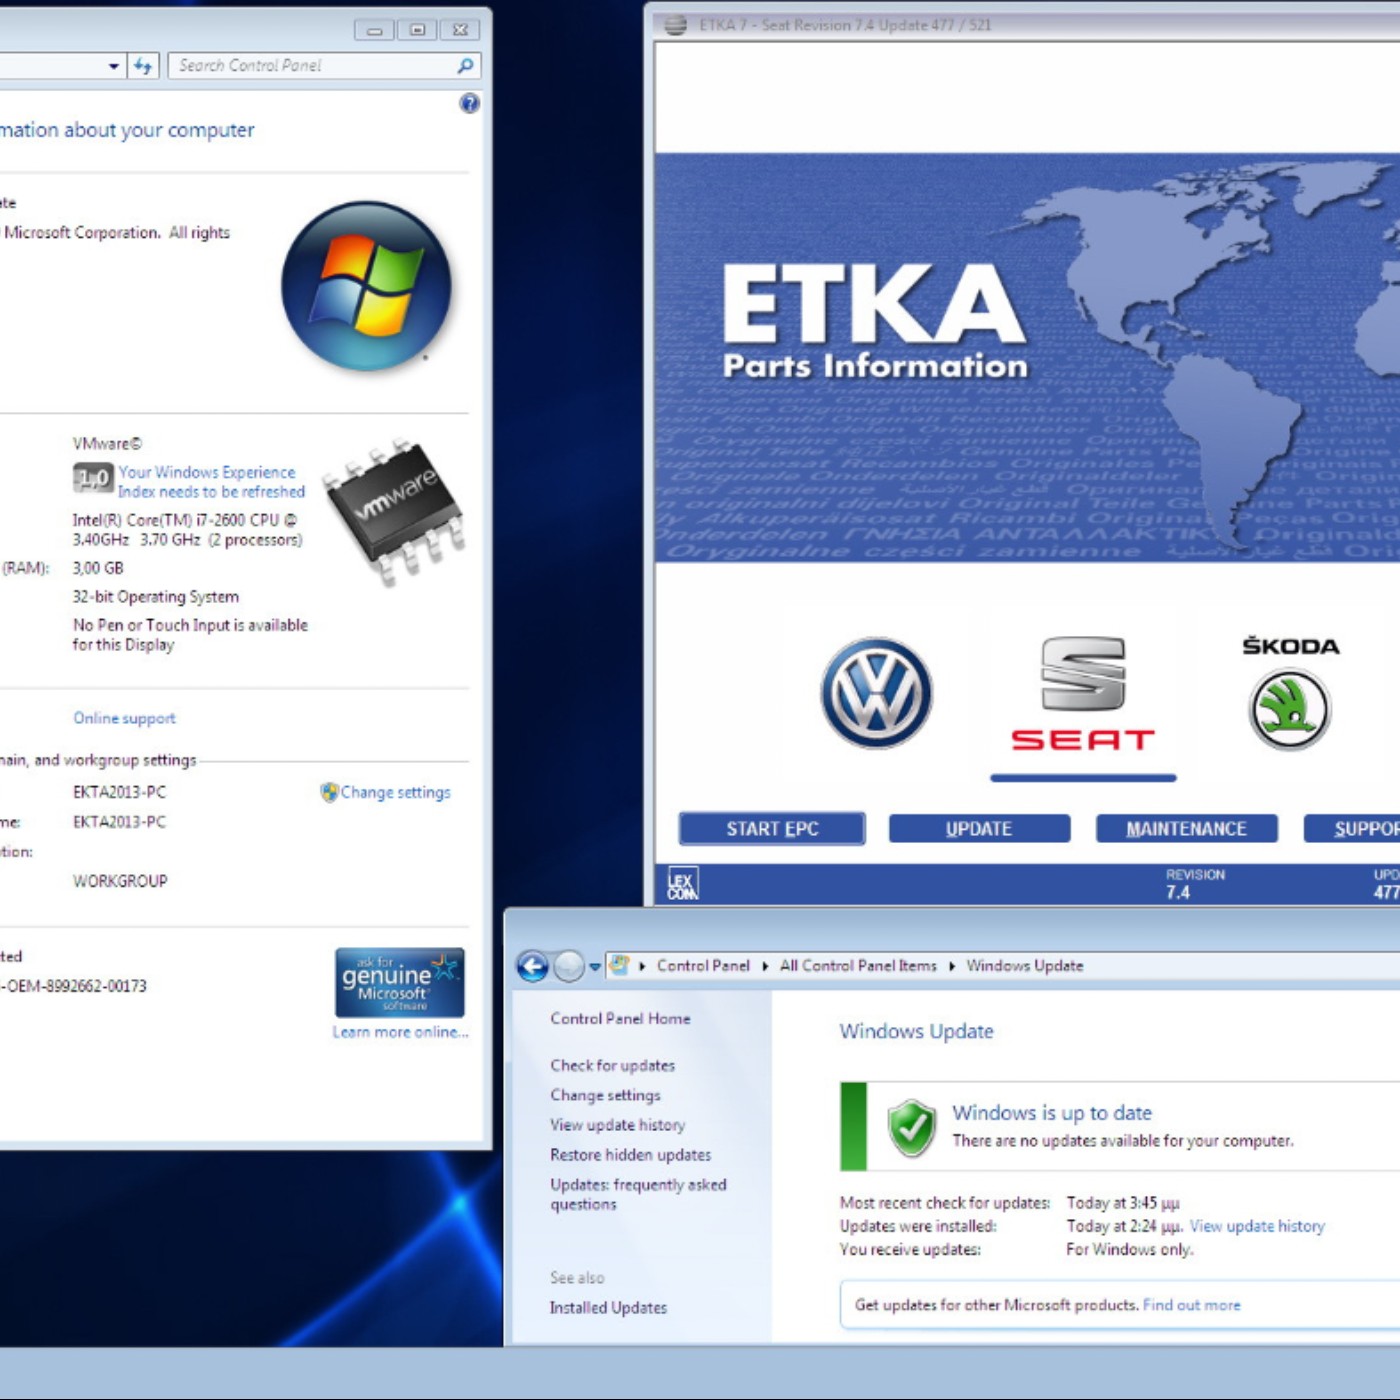Click 32-bit Operating System text
This screenshot has width=1400, height=1400.
point(155,597)
